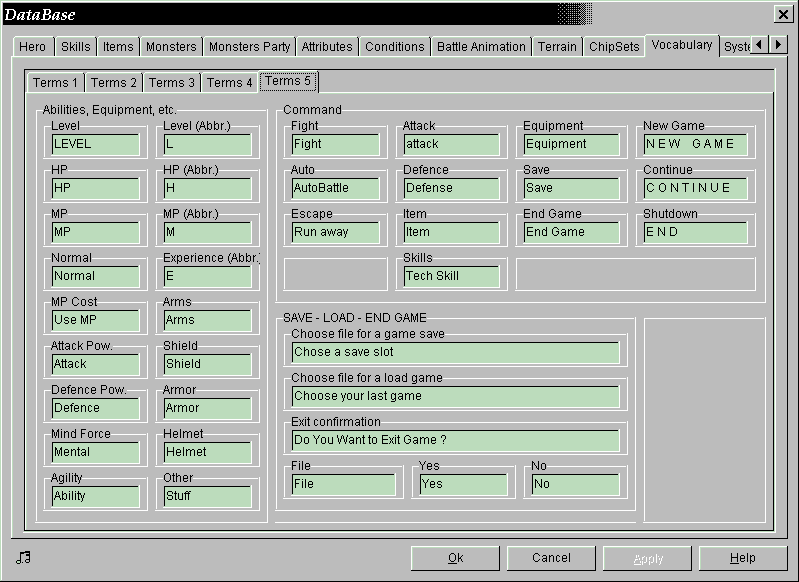Edit the Yes term field
Image resolution: width=799 pixels, height=582 pixels.
(x=463, y=484)
